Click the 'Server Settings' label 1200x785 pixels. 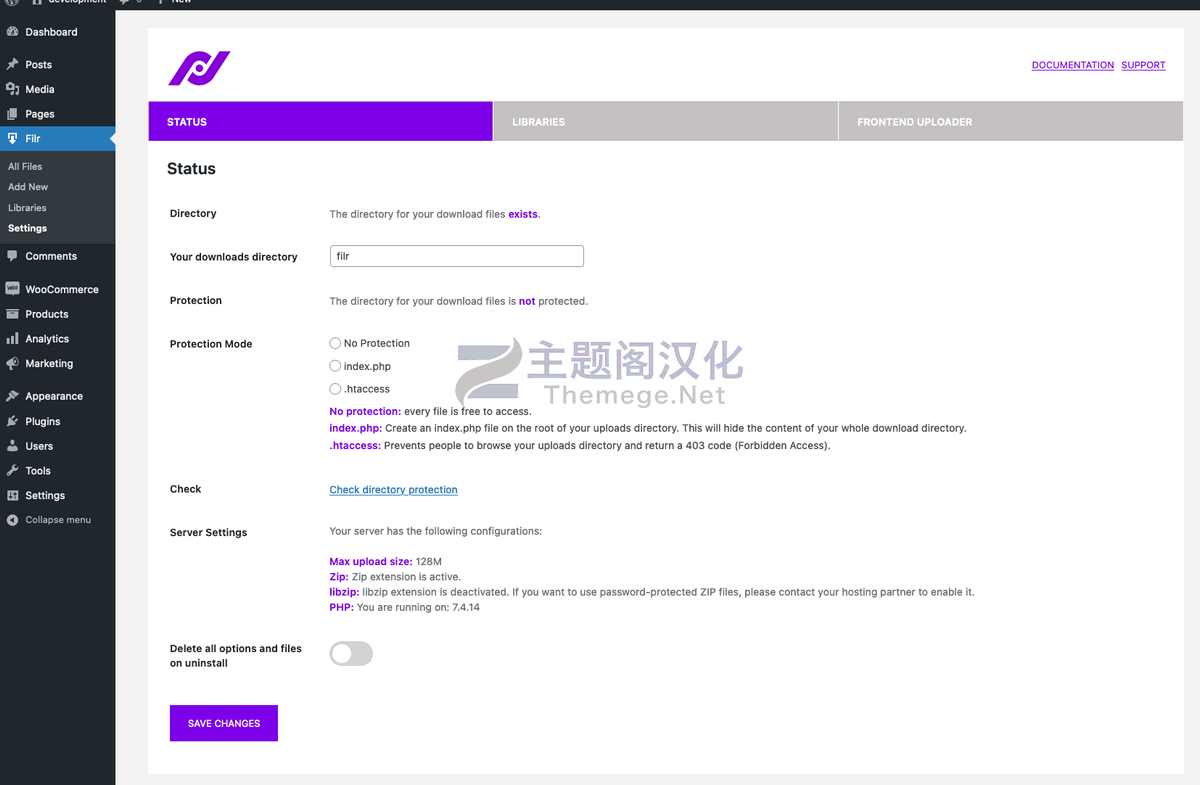point(208,533)
